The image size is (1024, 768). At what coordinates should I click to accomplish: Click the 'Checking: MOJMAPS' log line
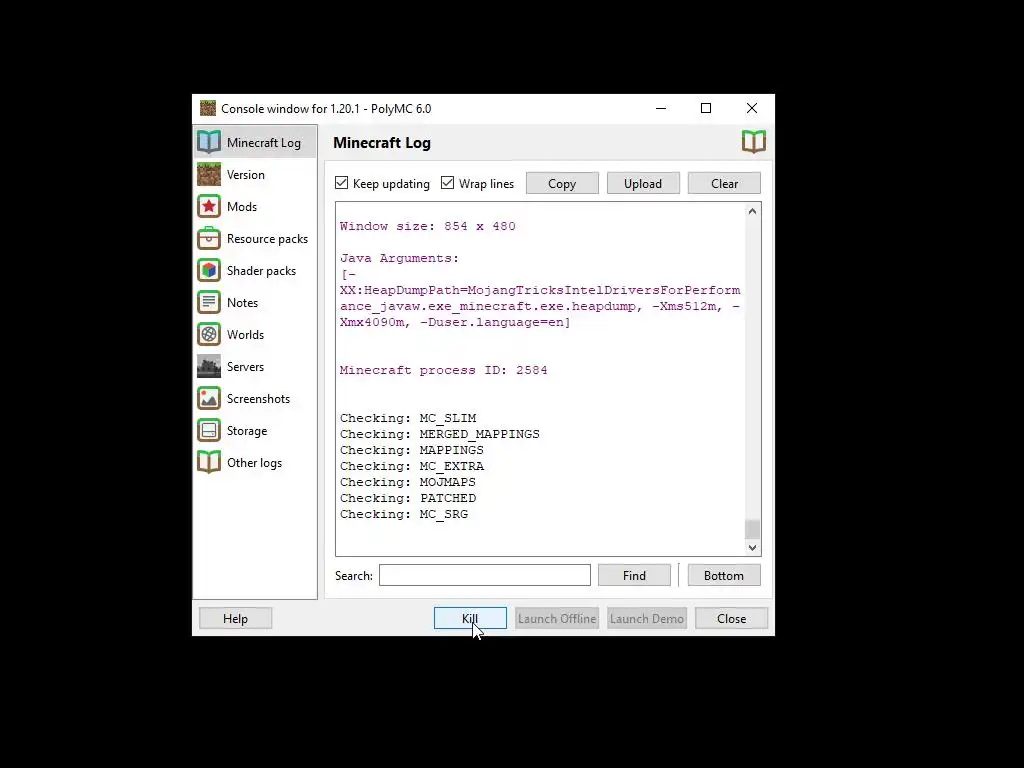point(408,482)
